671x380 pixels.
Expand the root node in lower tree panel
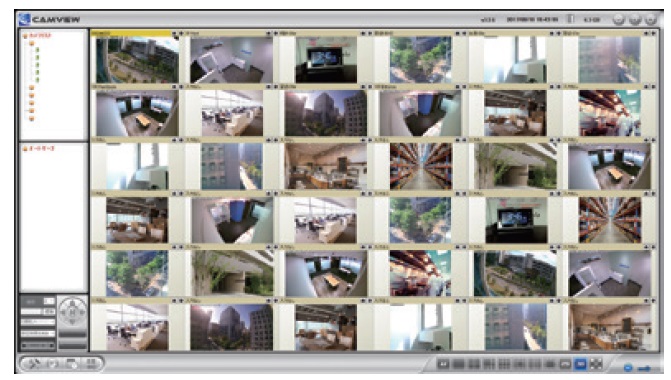point(25,148)
